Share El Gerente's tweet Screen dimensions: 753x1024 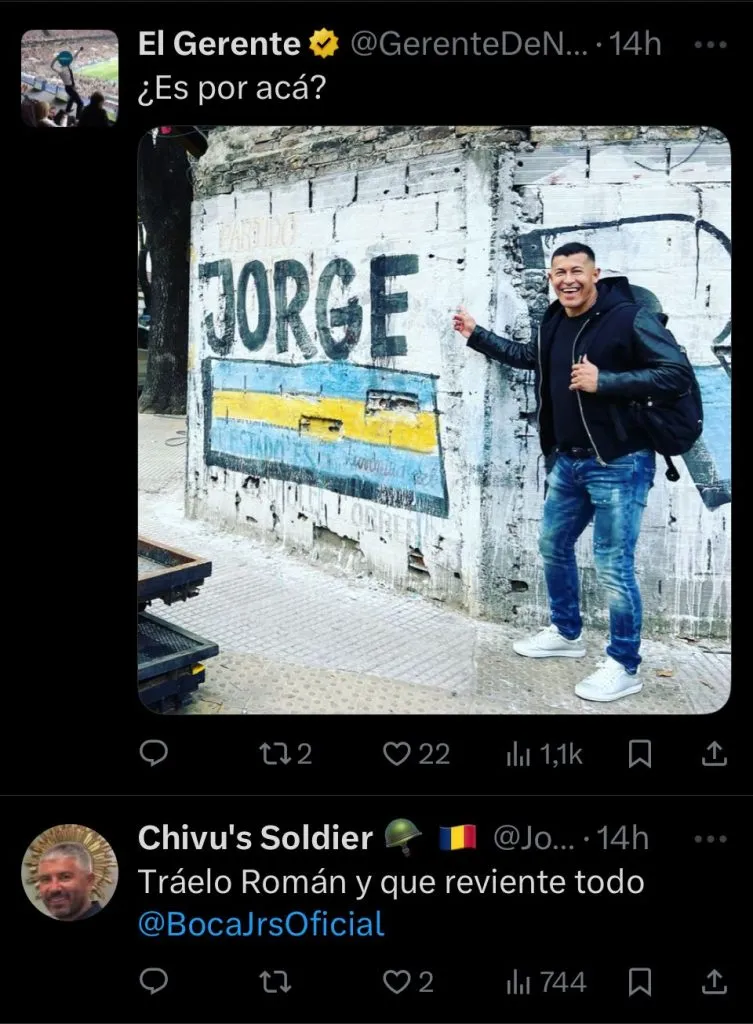point(714,754)
